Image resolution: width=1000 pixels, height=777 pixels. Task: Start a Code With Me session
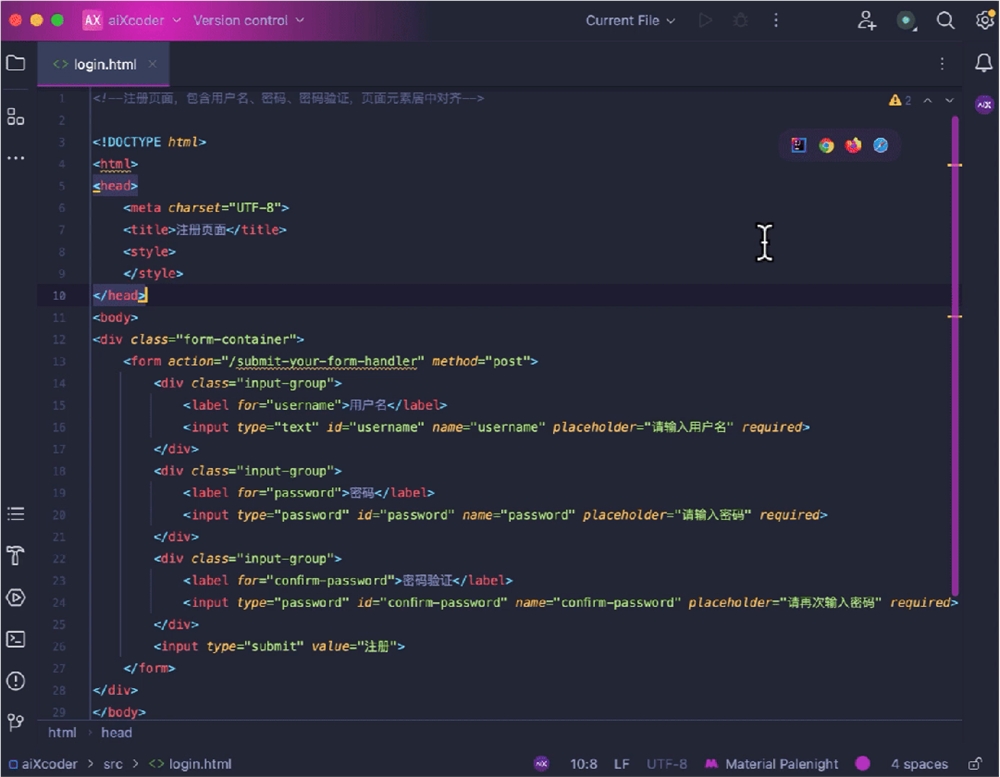(x=866, y=20)
